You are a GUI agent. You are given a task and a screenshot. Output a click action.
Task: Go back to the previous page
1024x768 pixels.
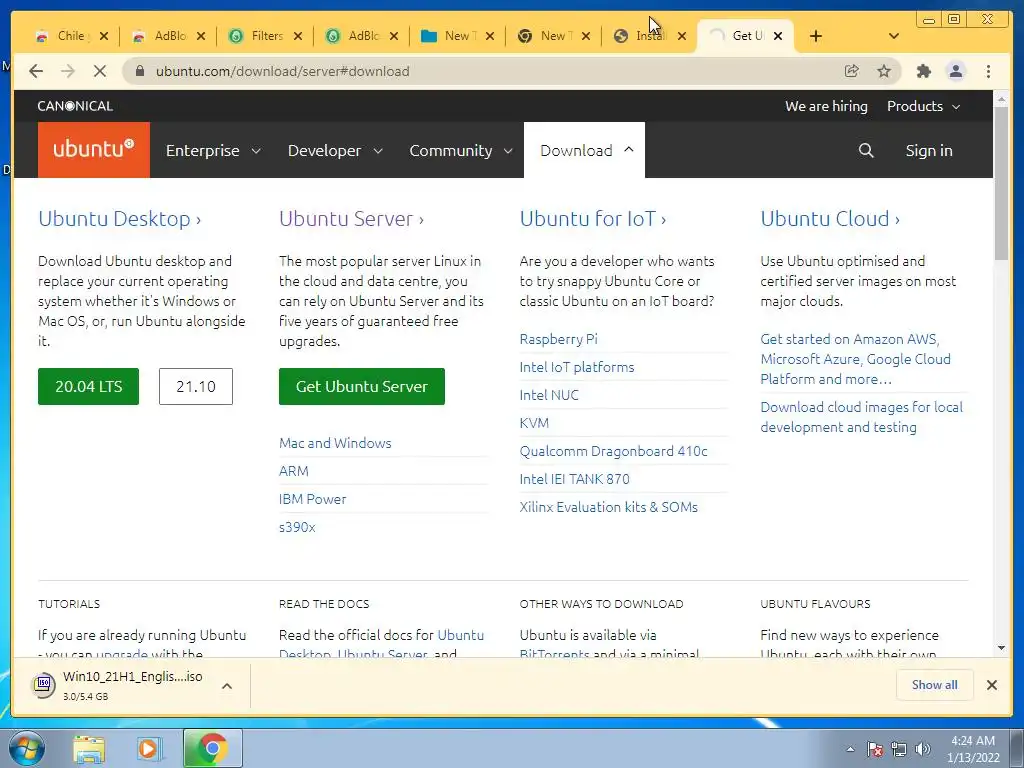click(x=36, y=71)
